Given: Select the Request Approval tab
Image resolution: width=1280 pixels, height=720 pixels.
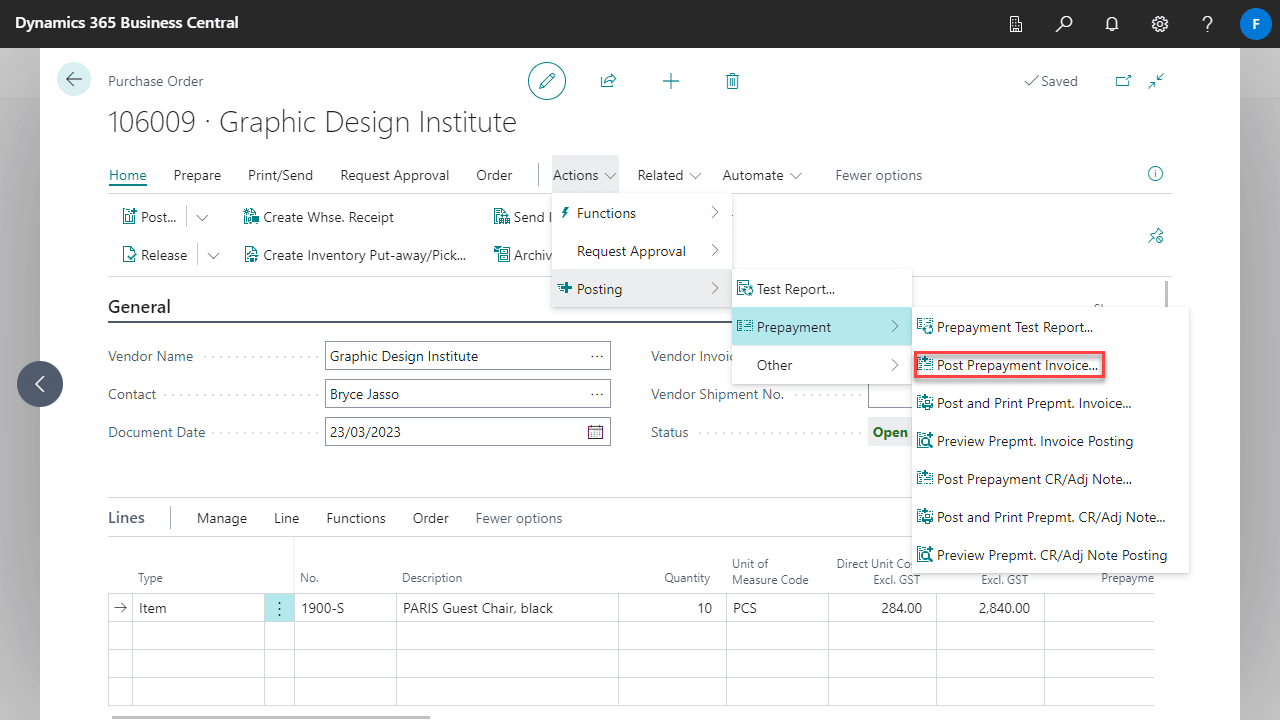Looking at the screenshot, I should tap(395, 175).
